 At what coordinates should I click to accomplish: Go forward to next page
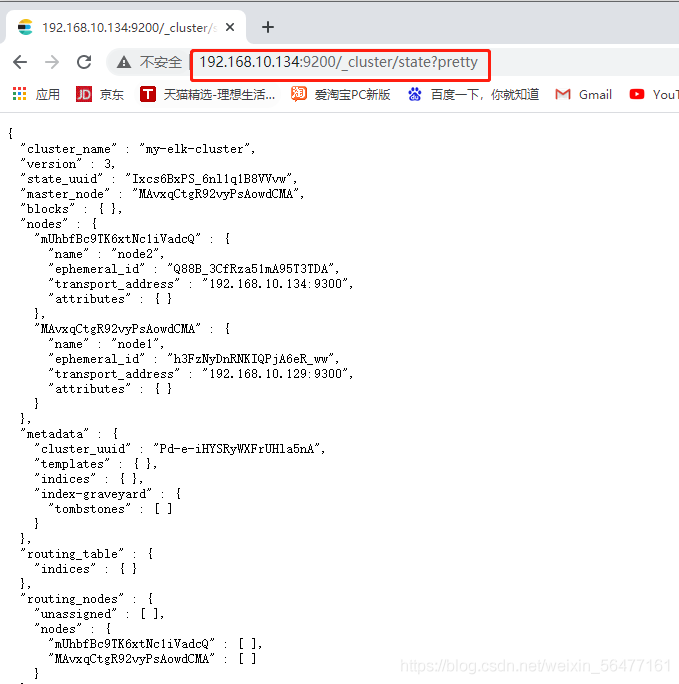pyautogui.click(x=52, y=62)
